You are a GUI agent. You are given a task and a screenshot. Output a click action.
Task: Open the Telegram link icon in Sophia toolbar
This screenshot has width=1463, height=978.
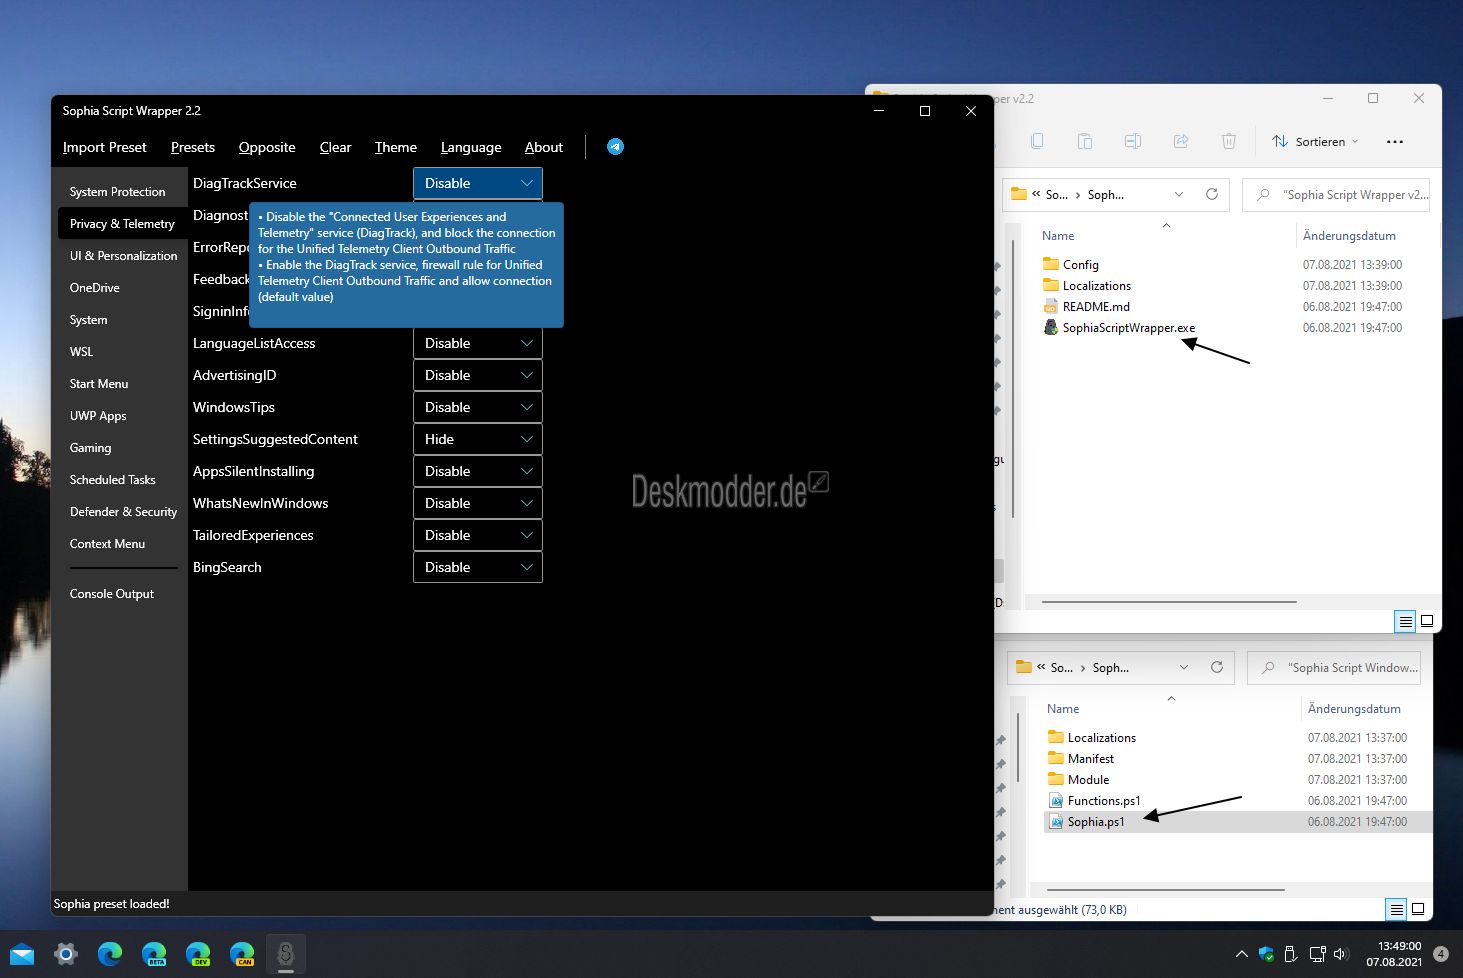click(615, 147)
